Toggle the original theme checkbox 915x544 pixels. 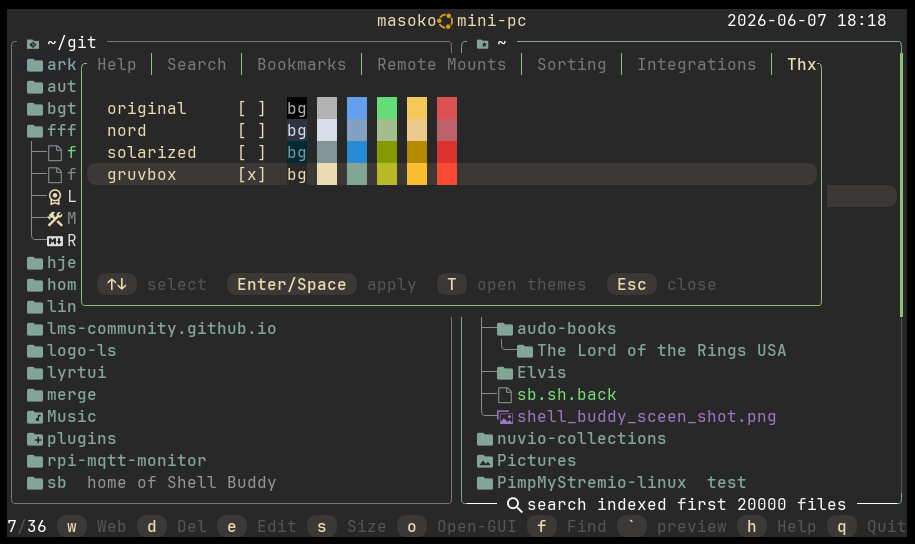252,109
